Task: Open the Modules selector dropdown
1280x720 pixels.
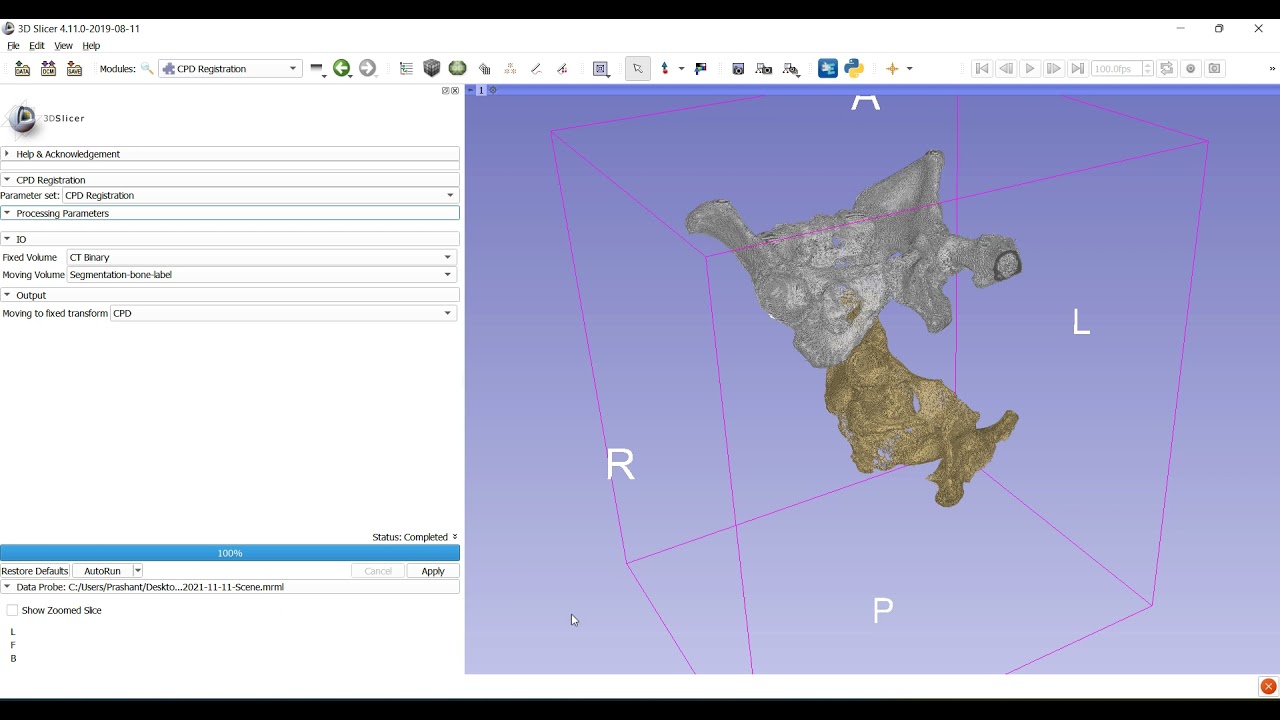Action: click(x=230, y=69)
